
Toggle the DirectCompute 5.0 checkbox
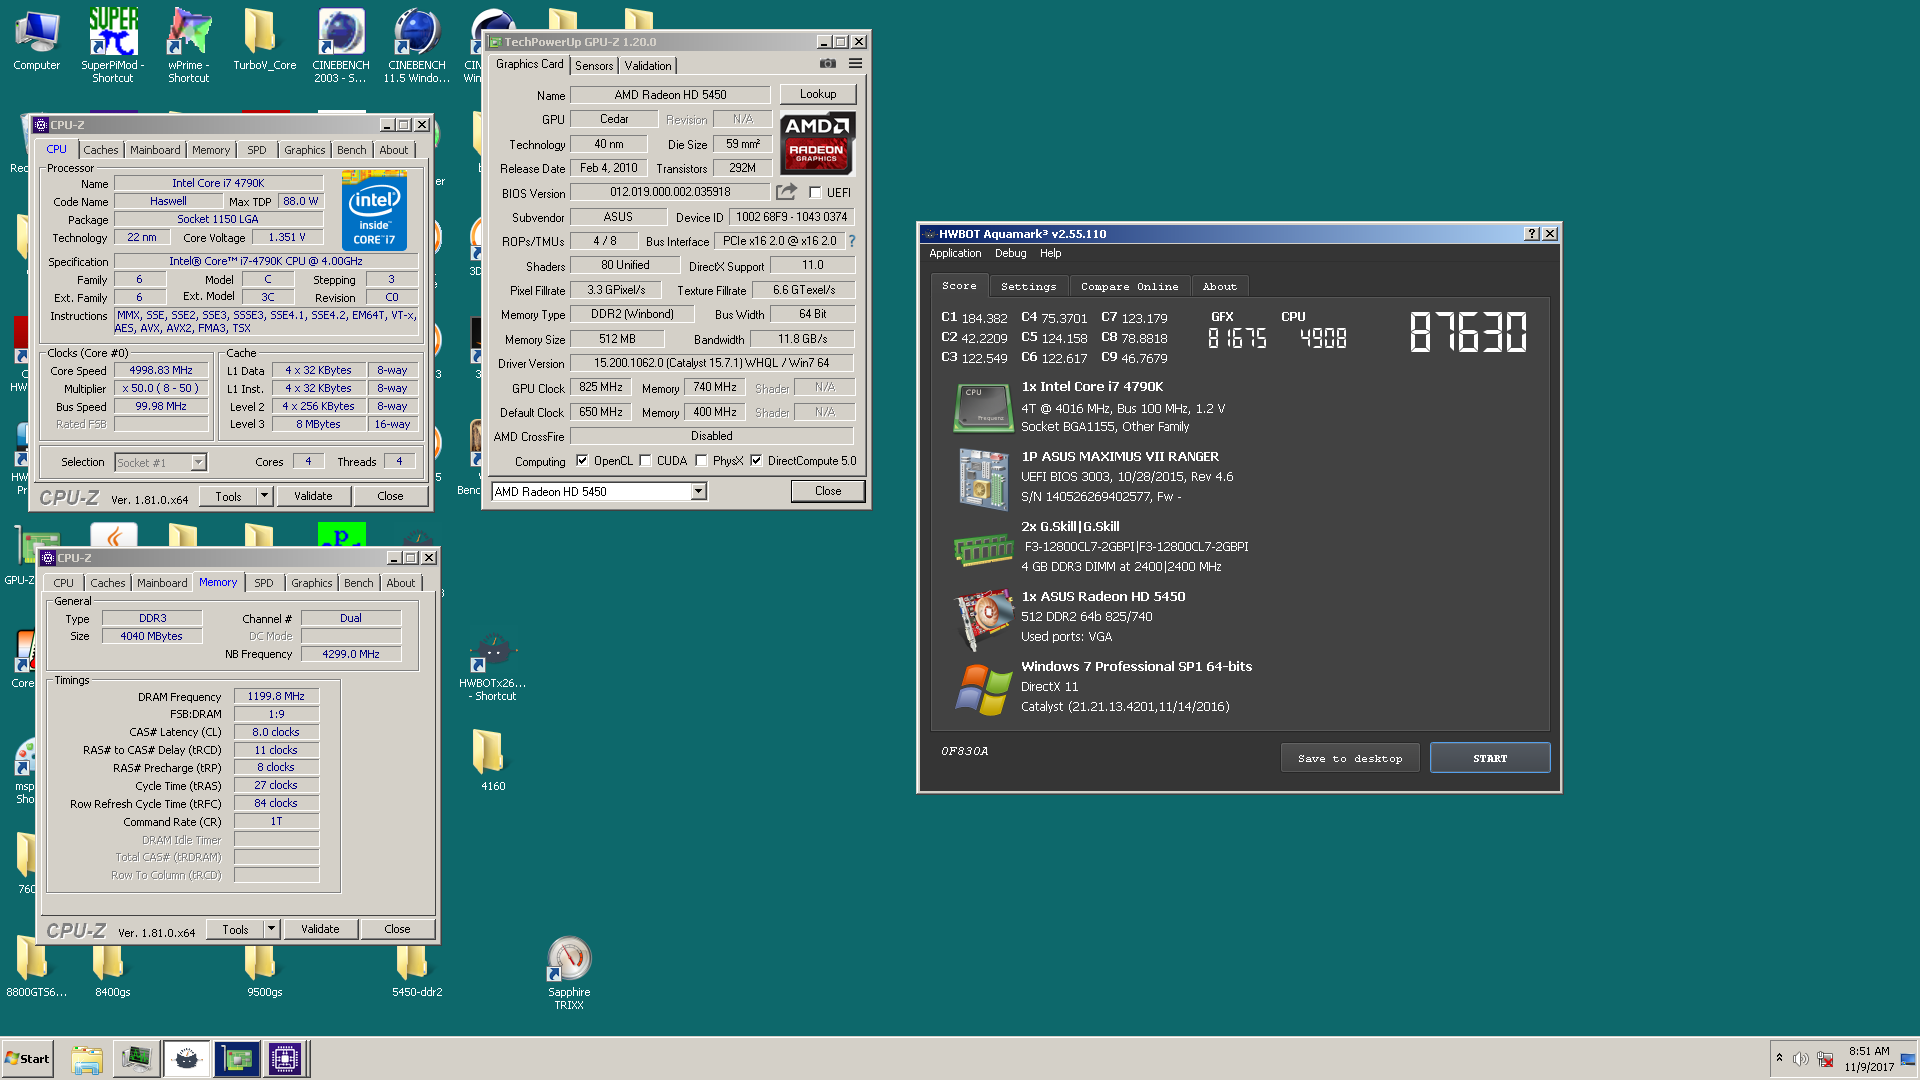[756, 461]
